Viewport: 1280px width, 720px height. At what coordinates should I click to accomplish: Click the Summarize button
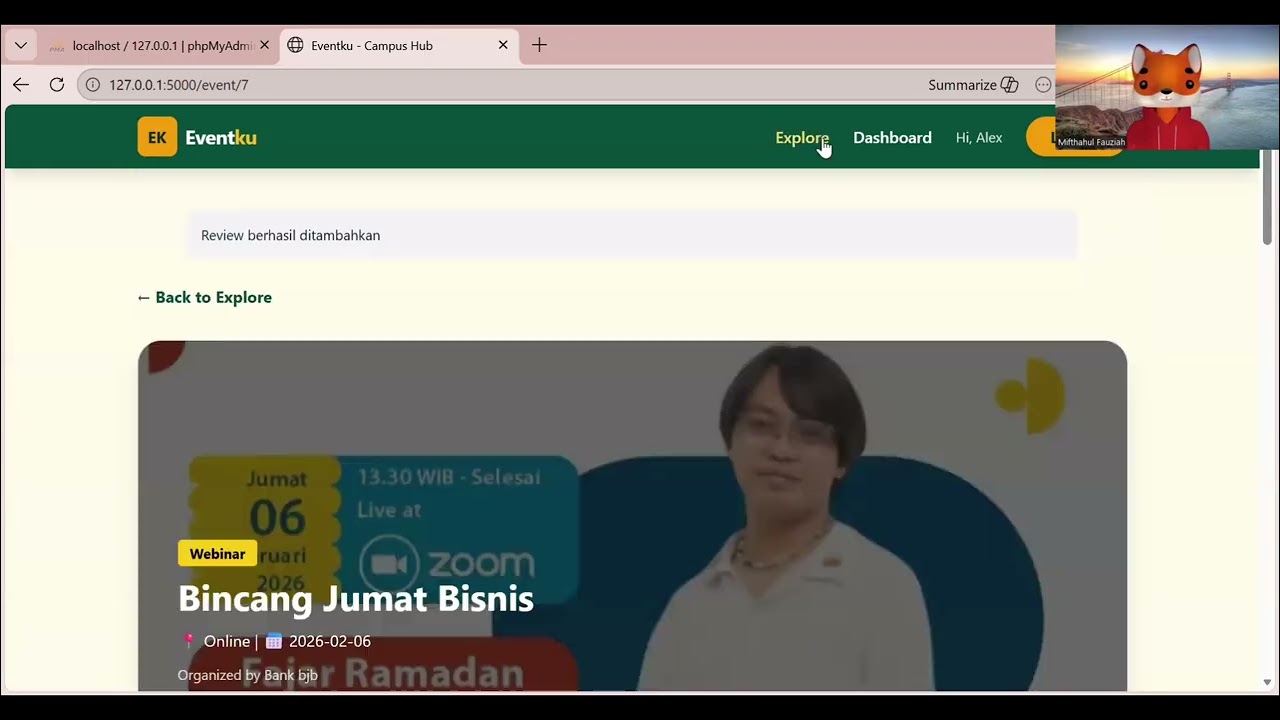[x=973, y=85]
